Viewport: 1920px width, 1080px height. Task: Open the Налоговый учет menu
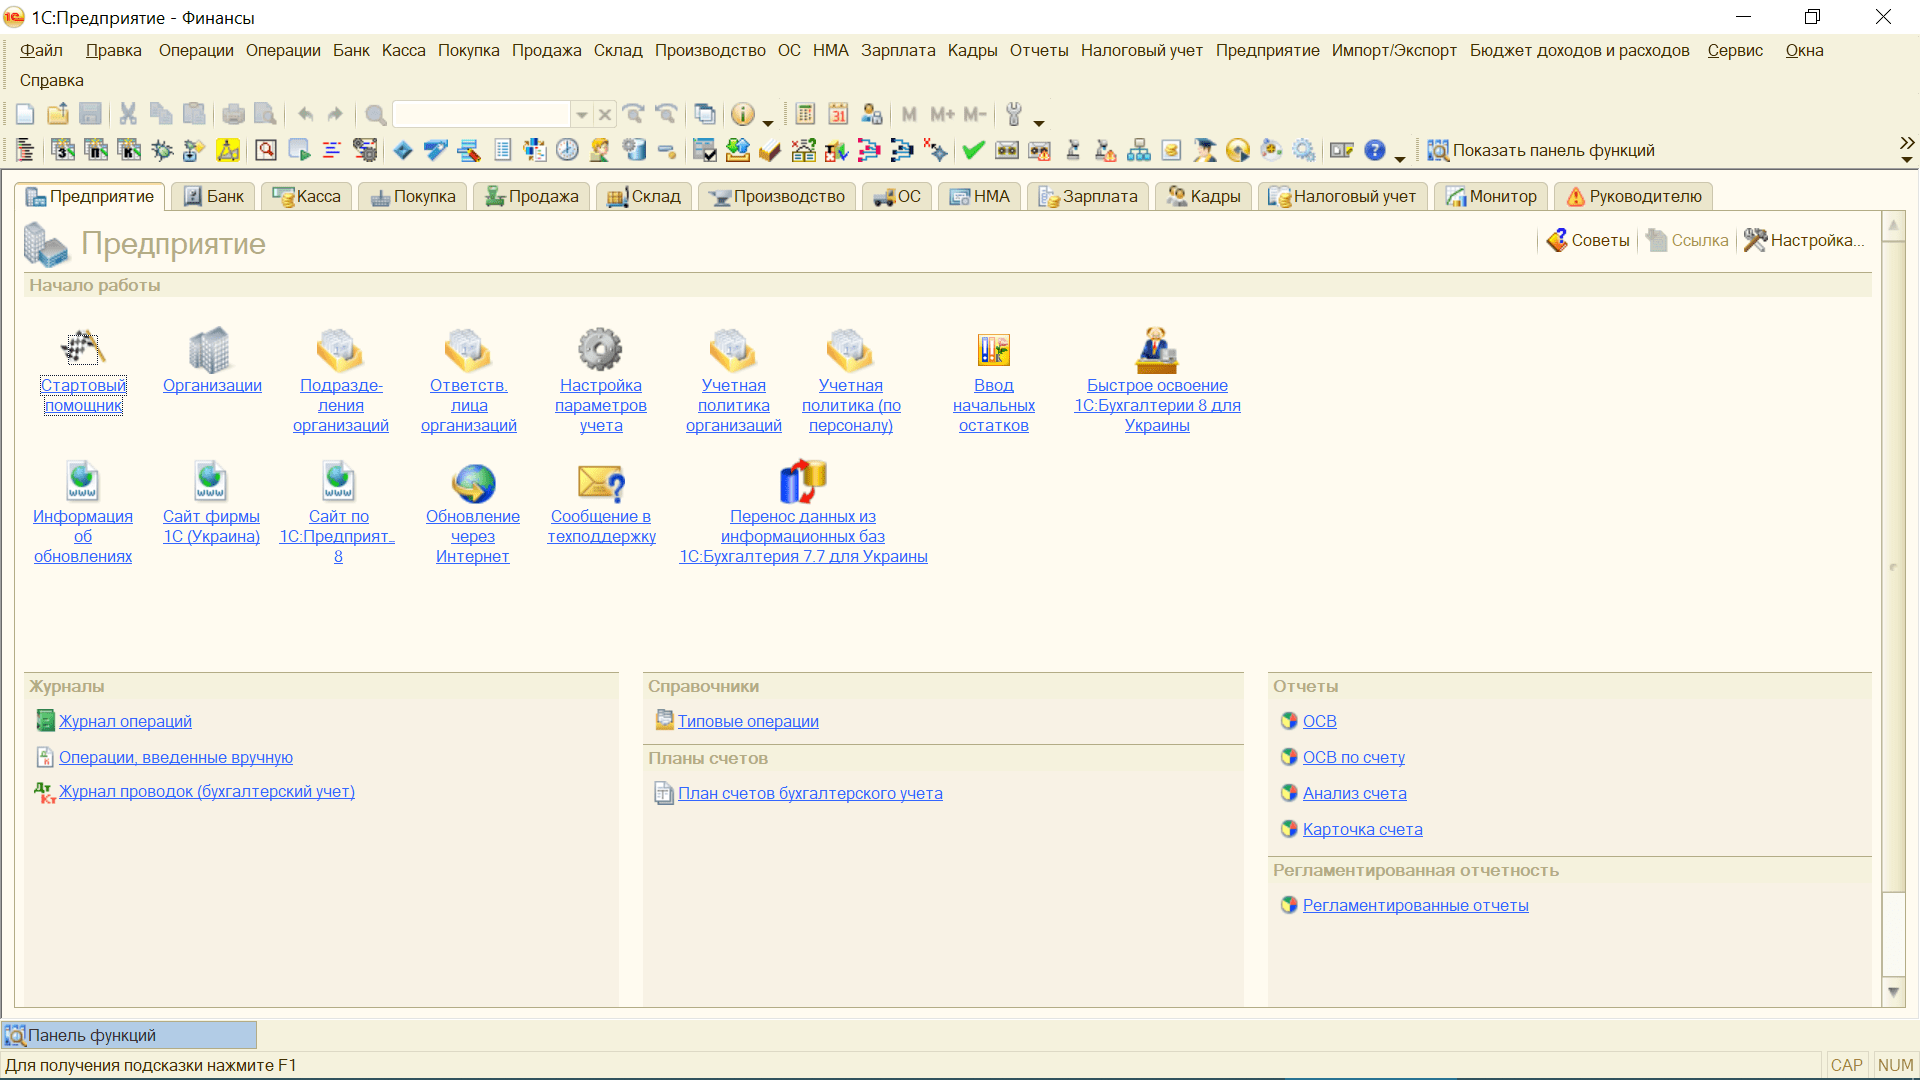1142,50
